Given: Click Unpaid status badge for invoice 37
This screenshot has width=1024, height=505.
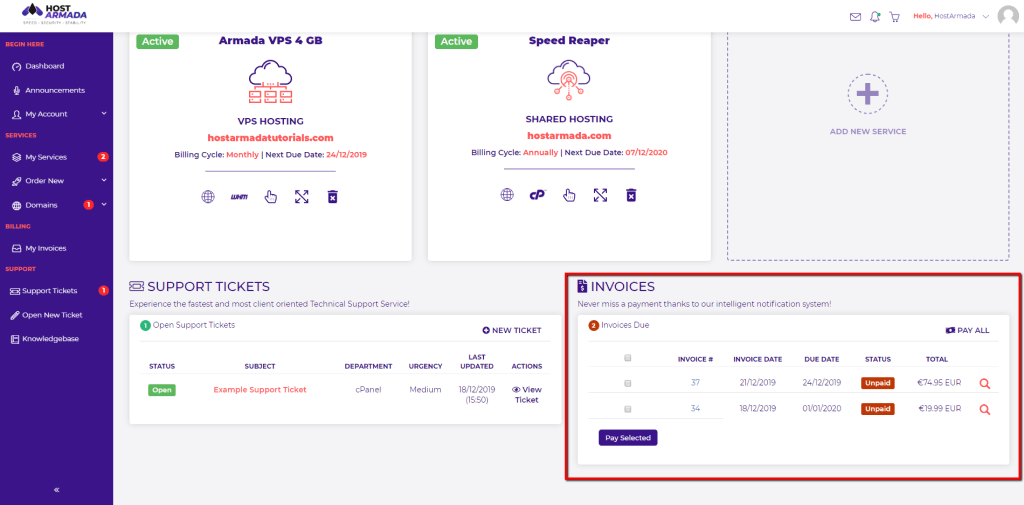Looking at the screenshot, I should pyautogui.click(x=878, y=383).
